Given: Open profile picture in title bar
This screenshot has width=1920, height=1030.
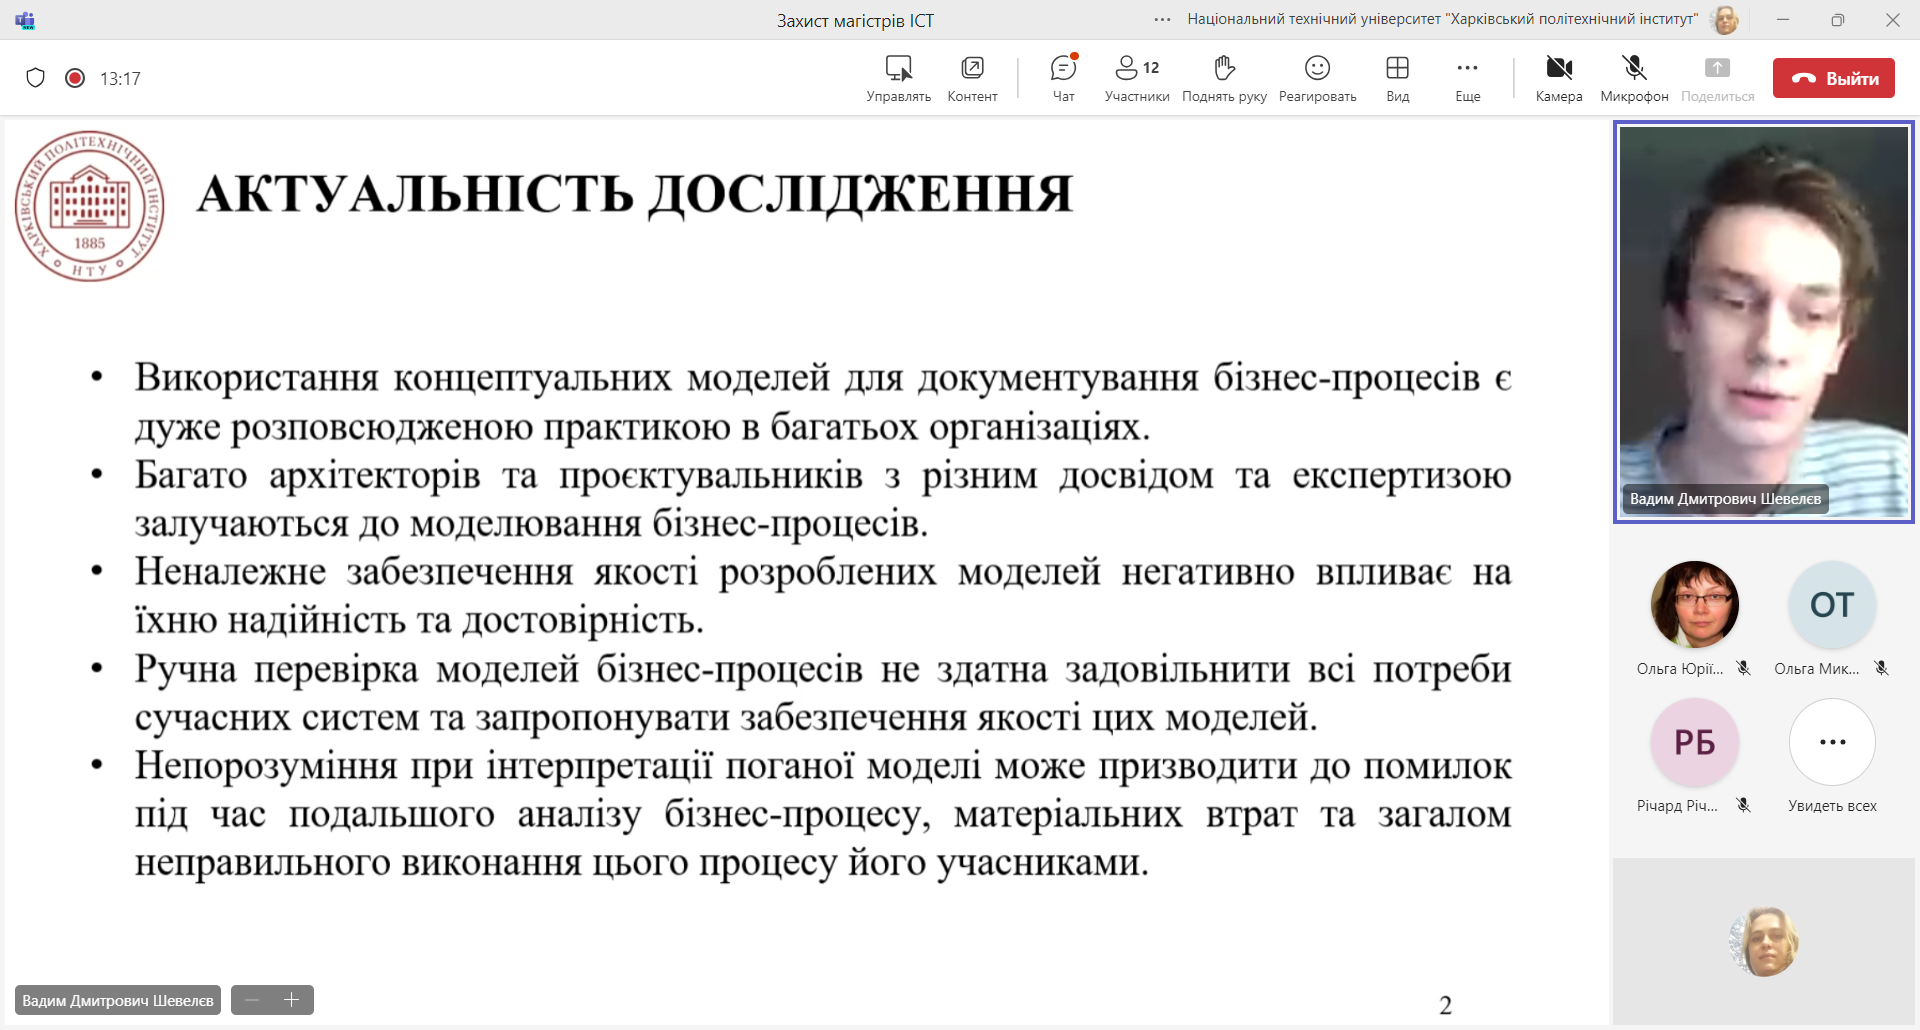Looking at the screenshot, I should (1725, 20).
